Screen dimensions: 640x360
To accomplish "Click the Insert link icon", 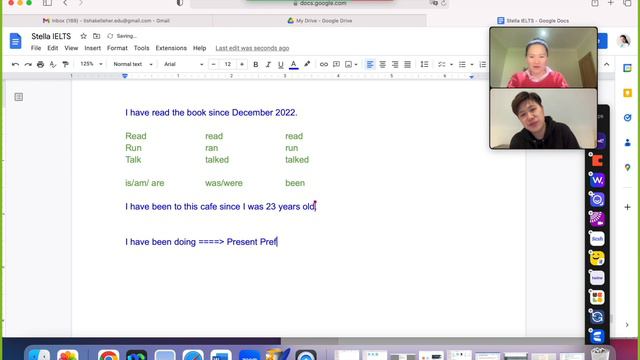I will 324,64.
